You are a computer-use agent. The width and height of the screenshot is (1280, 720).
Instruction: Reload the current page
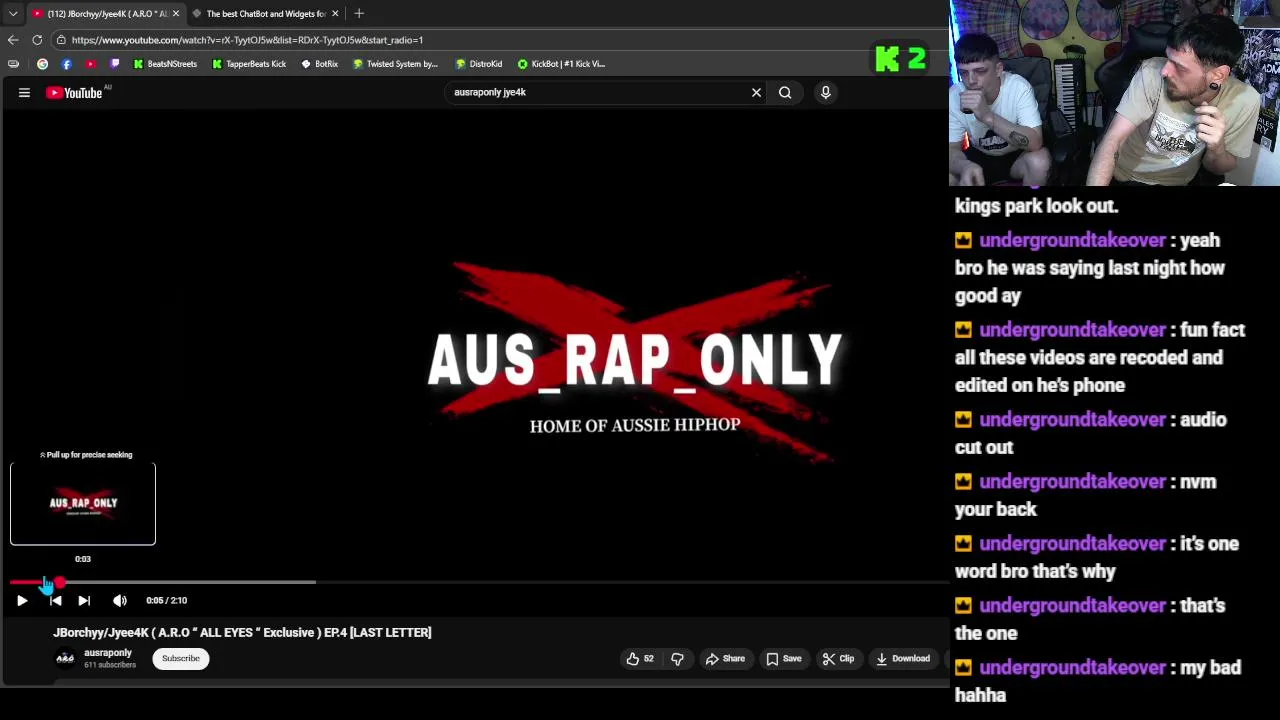click(37, 40)
